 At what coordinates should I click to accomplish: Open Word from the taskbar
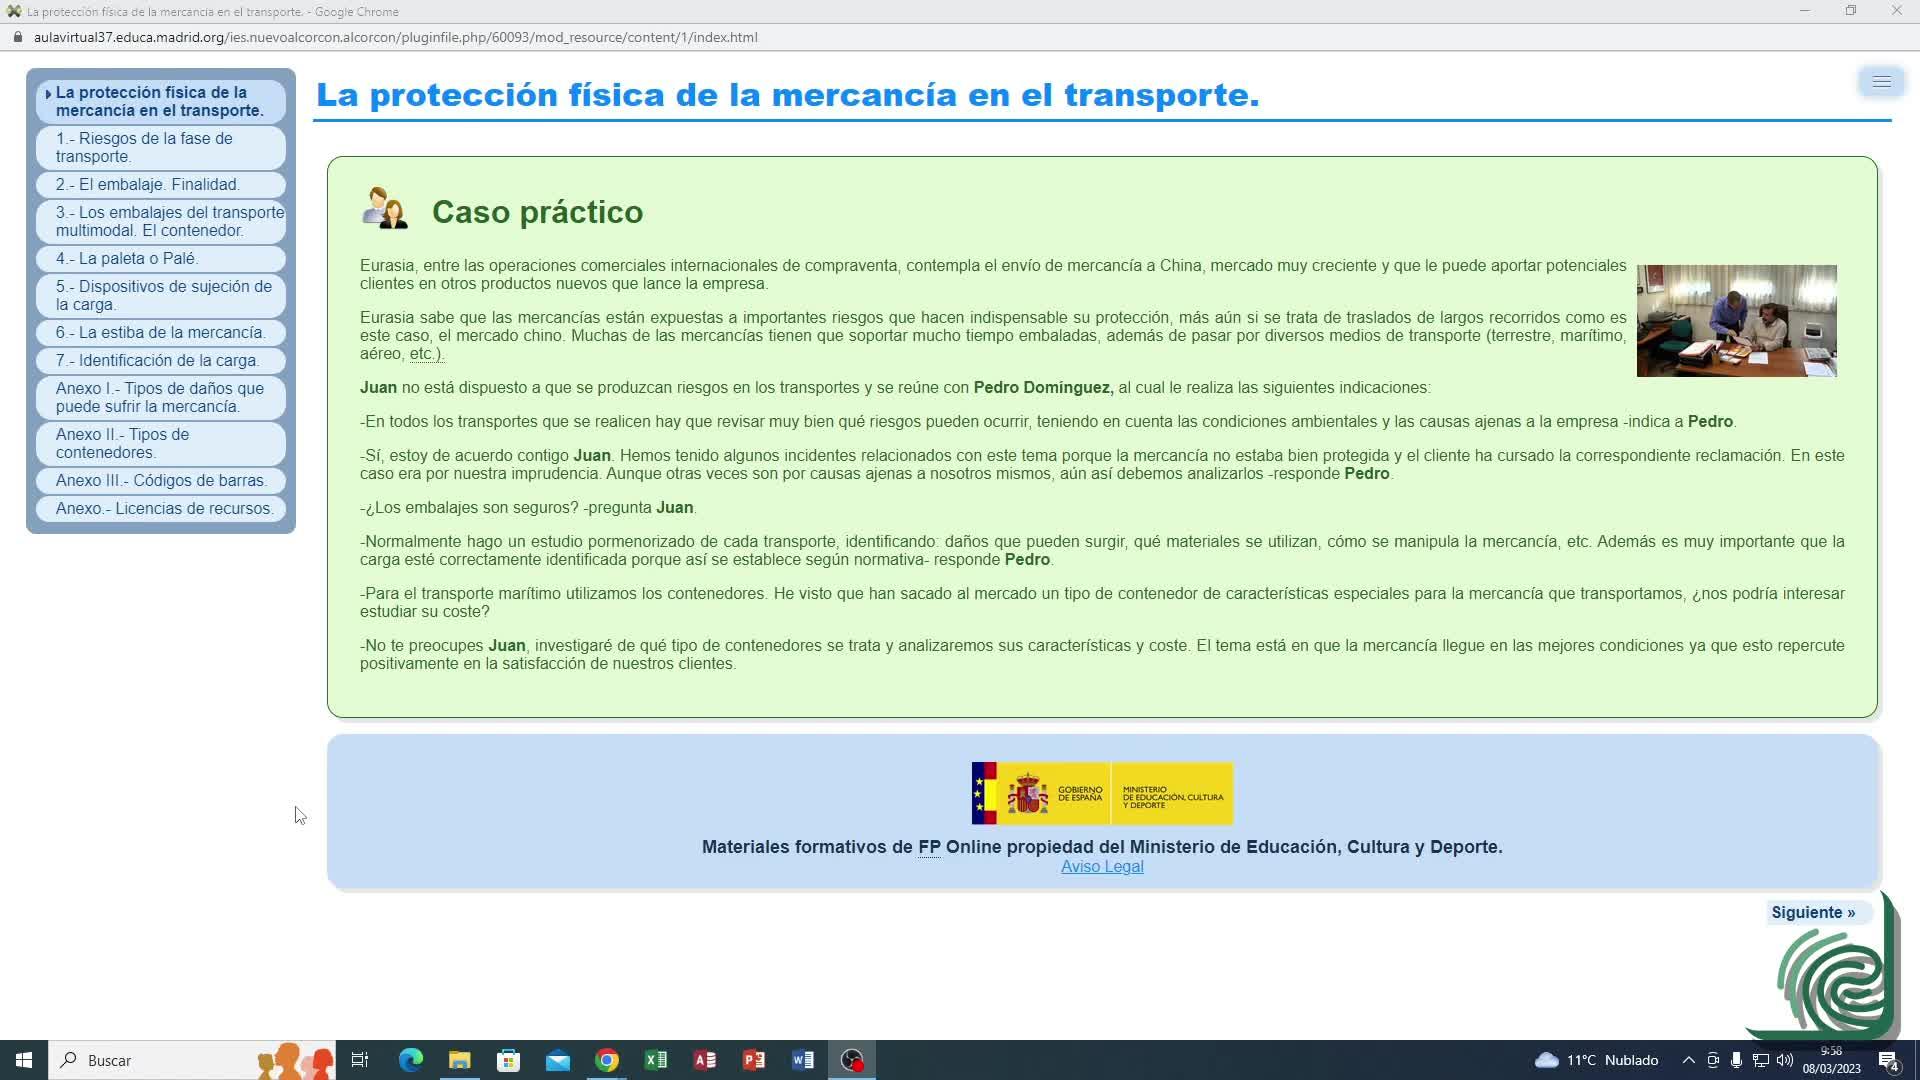803,1060
